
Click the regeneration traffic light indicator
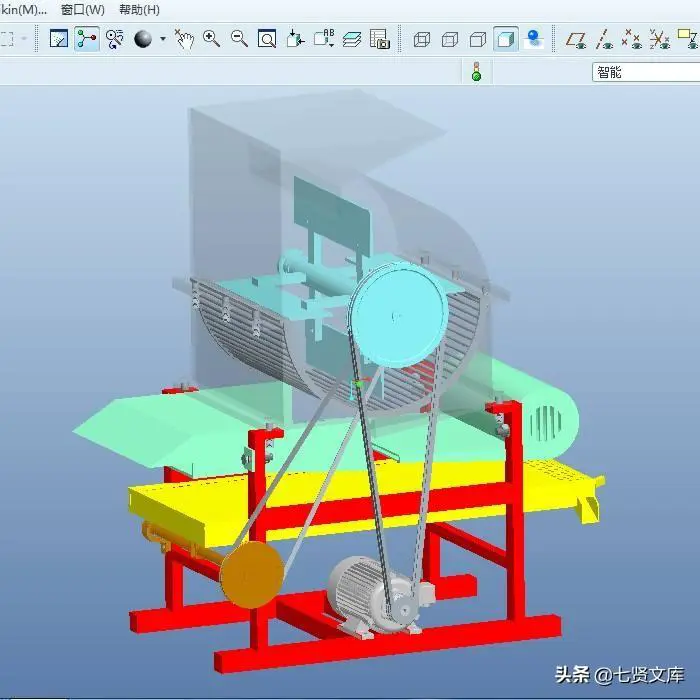coord(476,71)
